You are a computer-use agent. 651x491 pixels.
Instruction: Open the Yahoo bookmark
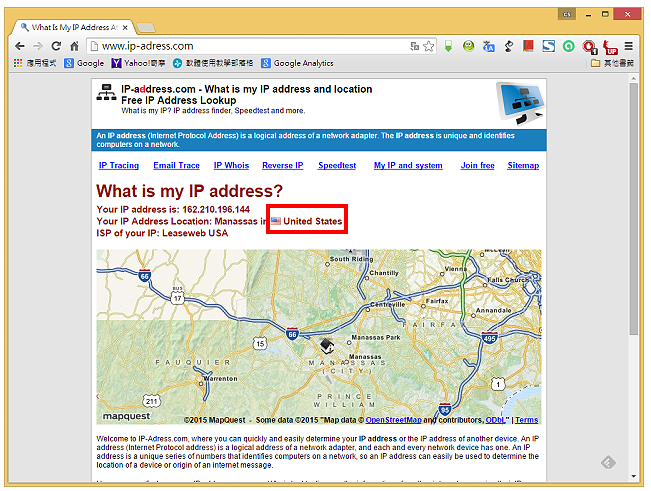(x=138, y=63)
